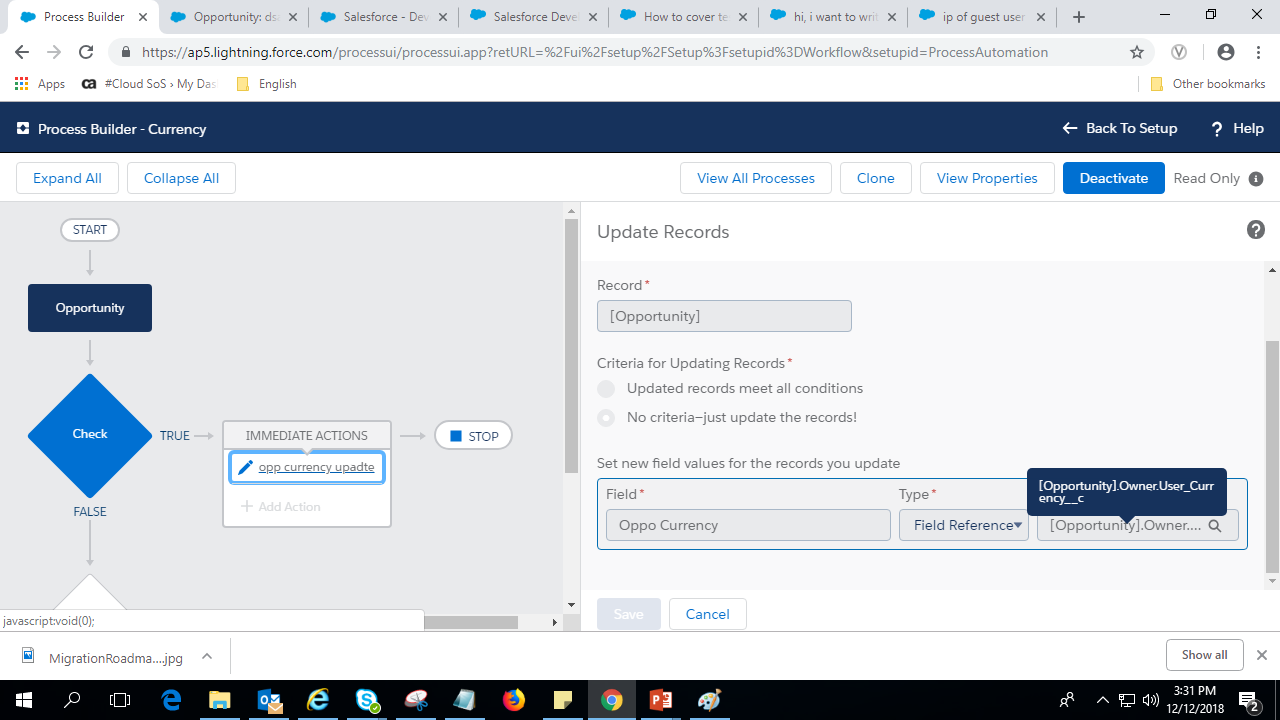1280x720 pixels.
Task: Open File Explorer from the taskbar
Action: (221, 700)
